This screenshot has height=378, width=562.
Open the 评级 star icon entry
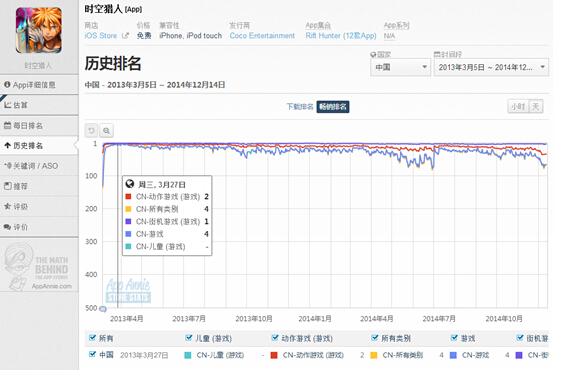7,206
